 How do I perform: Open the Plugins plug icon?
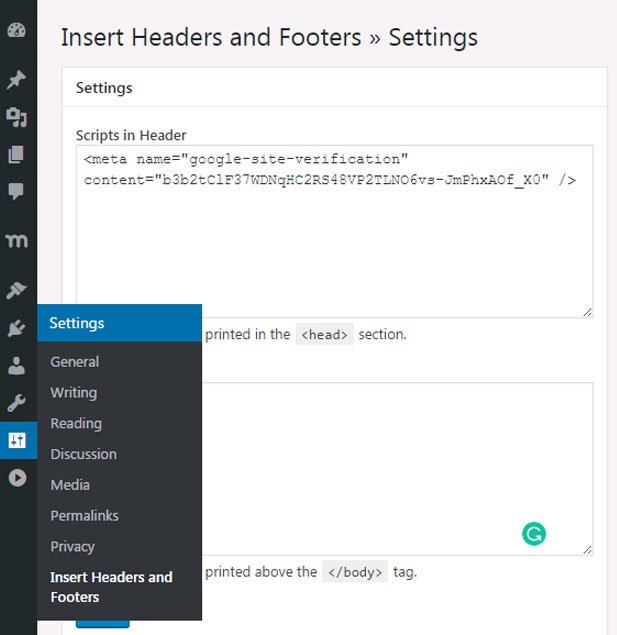coord(17,328)
